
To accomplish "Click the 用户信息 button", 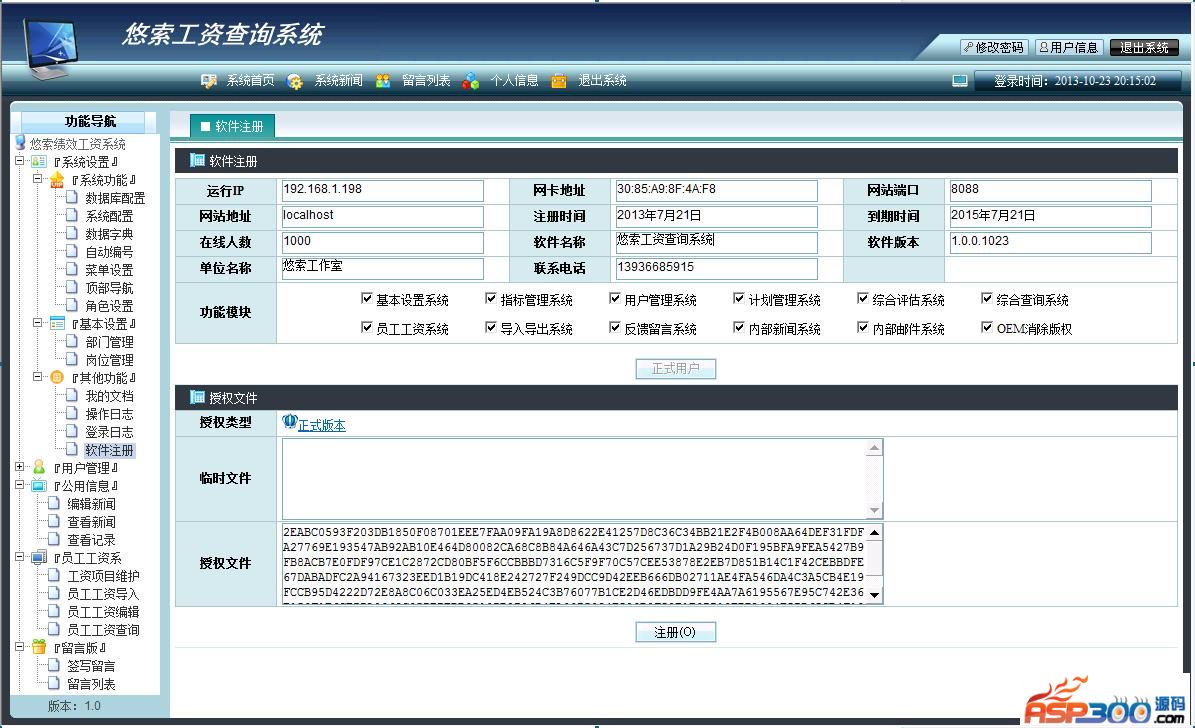I will tap(1069, 48).
